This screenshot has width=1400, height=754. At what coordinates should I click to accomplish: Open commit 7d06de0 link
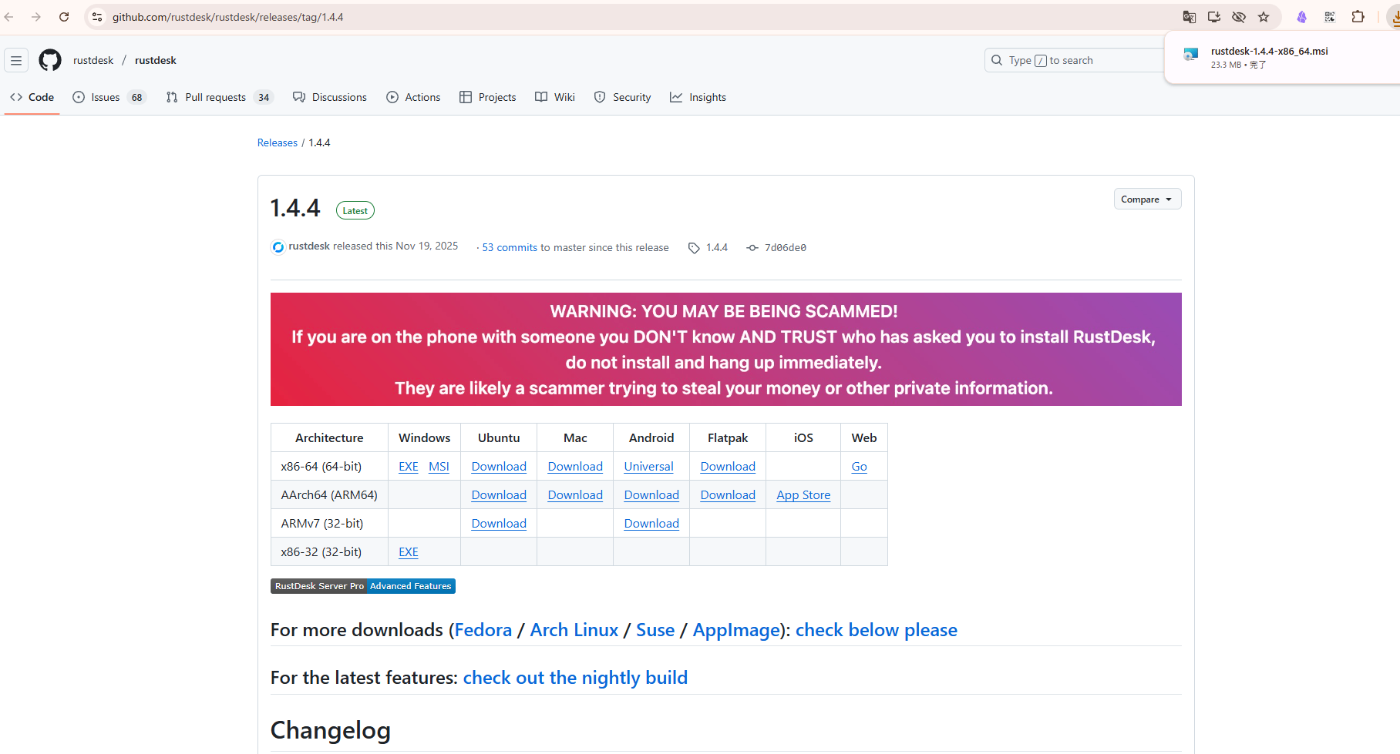785,248
